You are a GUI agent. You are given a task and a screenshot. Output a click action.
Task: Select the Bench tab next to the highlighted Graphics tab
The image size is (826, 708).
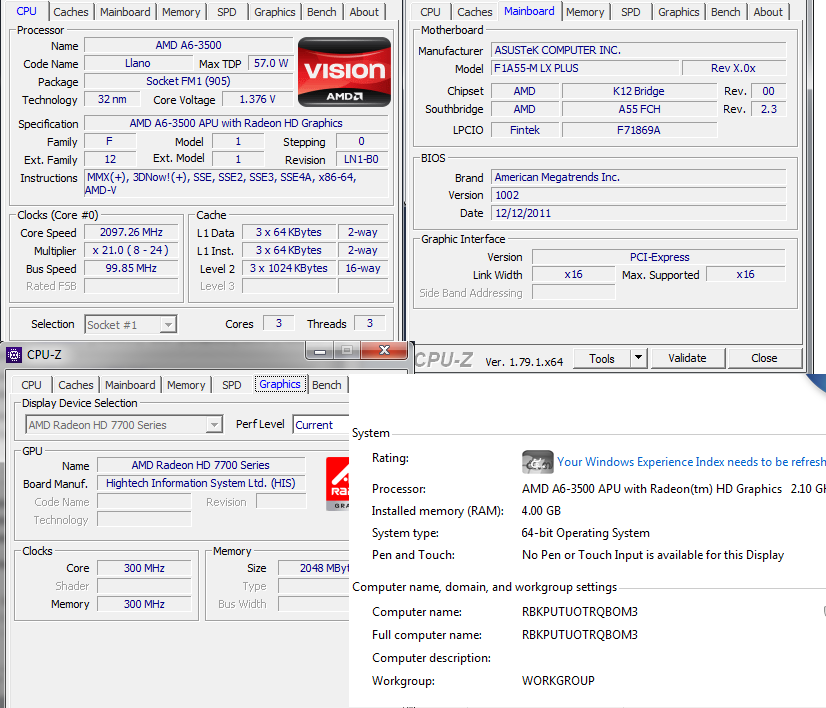tap(326, 385)
